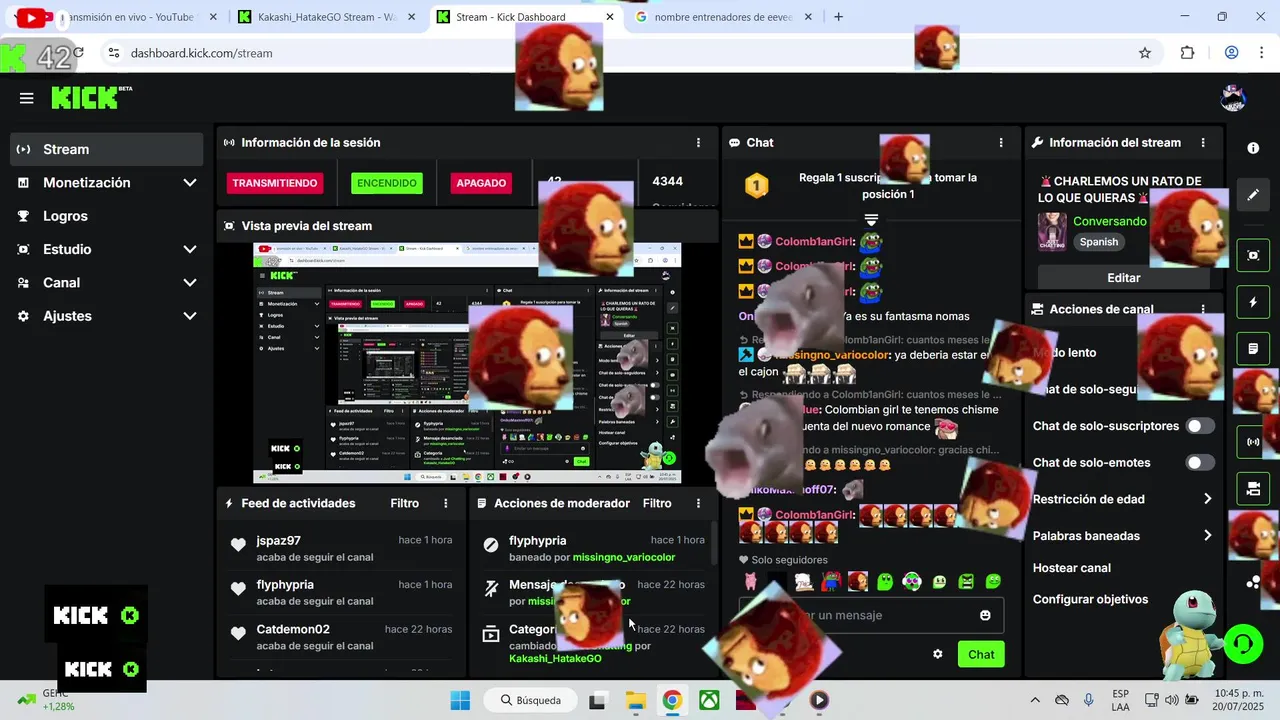Switch to the Google search tab
Viewport: 1280px width, 720px height.
(x=725, y=17)
